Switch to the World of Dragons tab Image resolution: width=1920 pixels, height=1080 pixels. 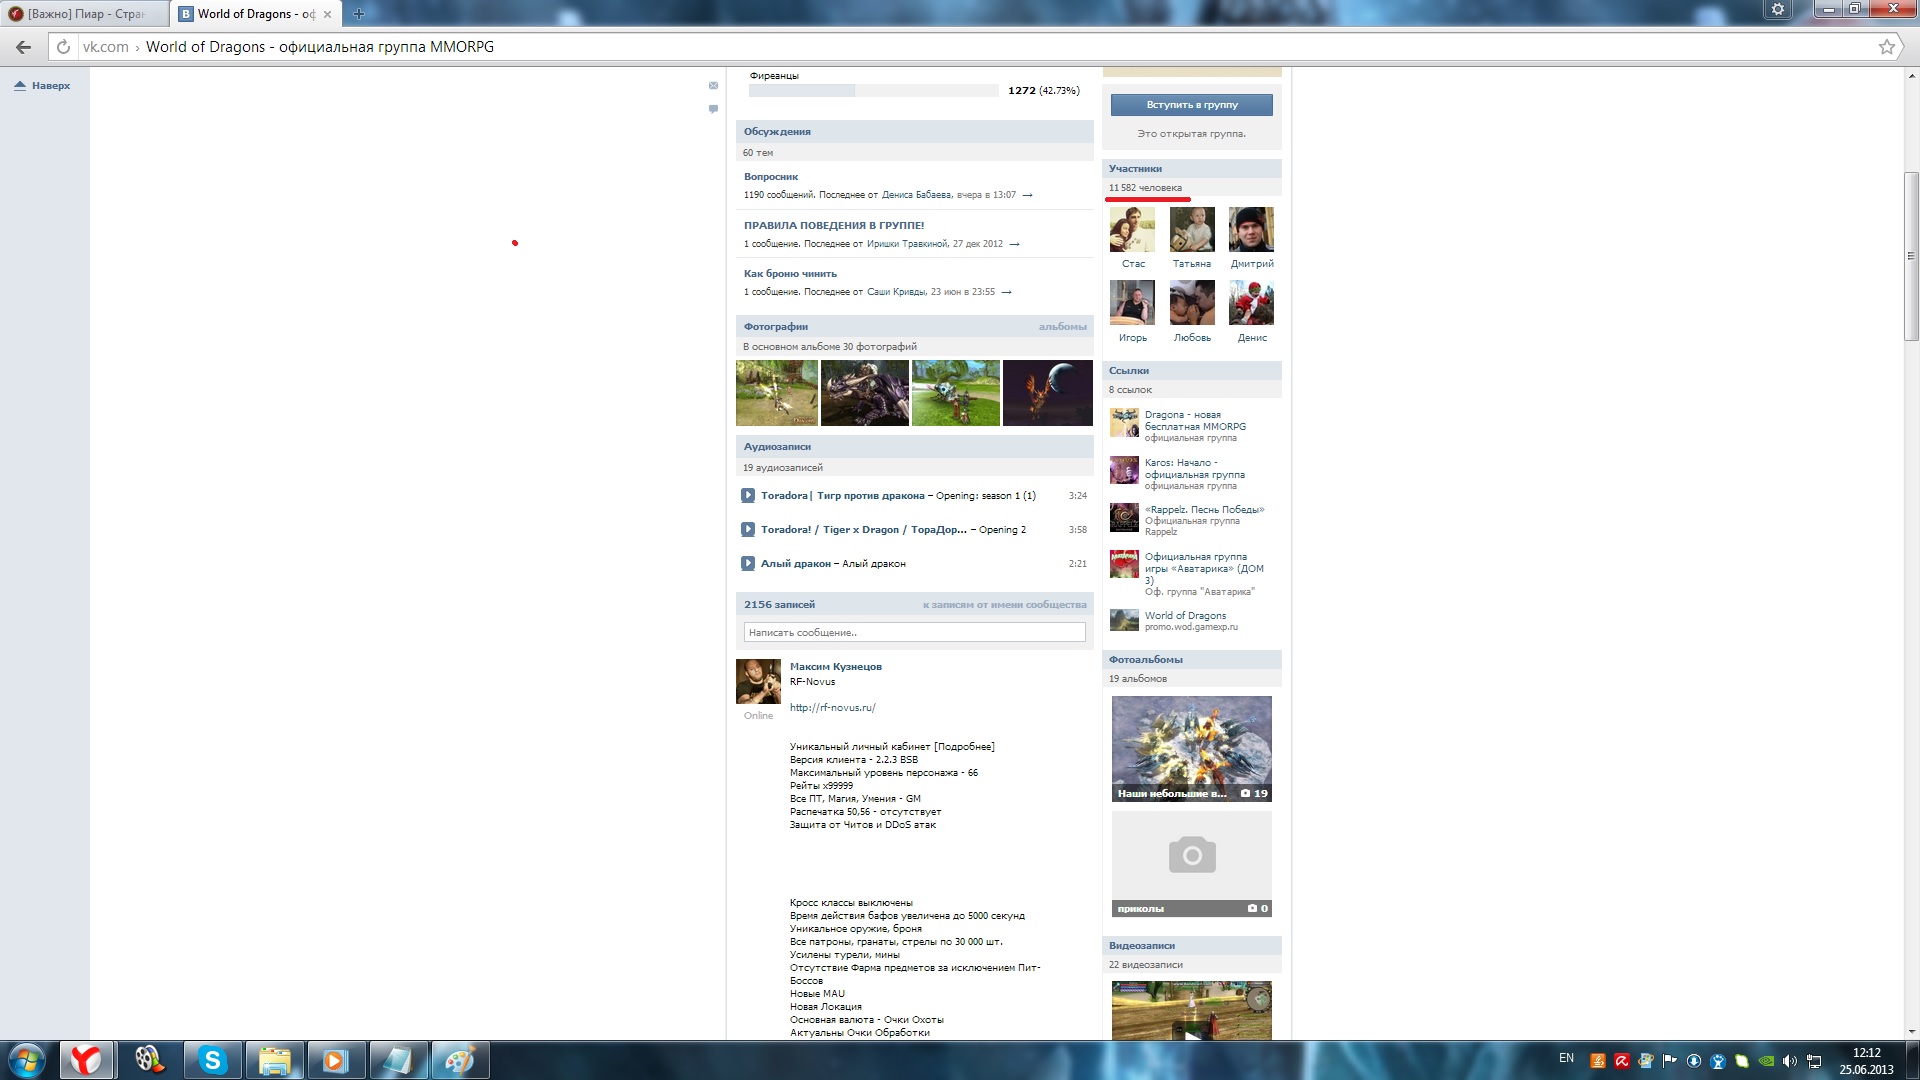[256, 14]
